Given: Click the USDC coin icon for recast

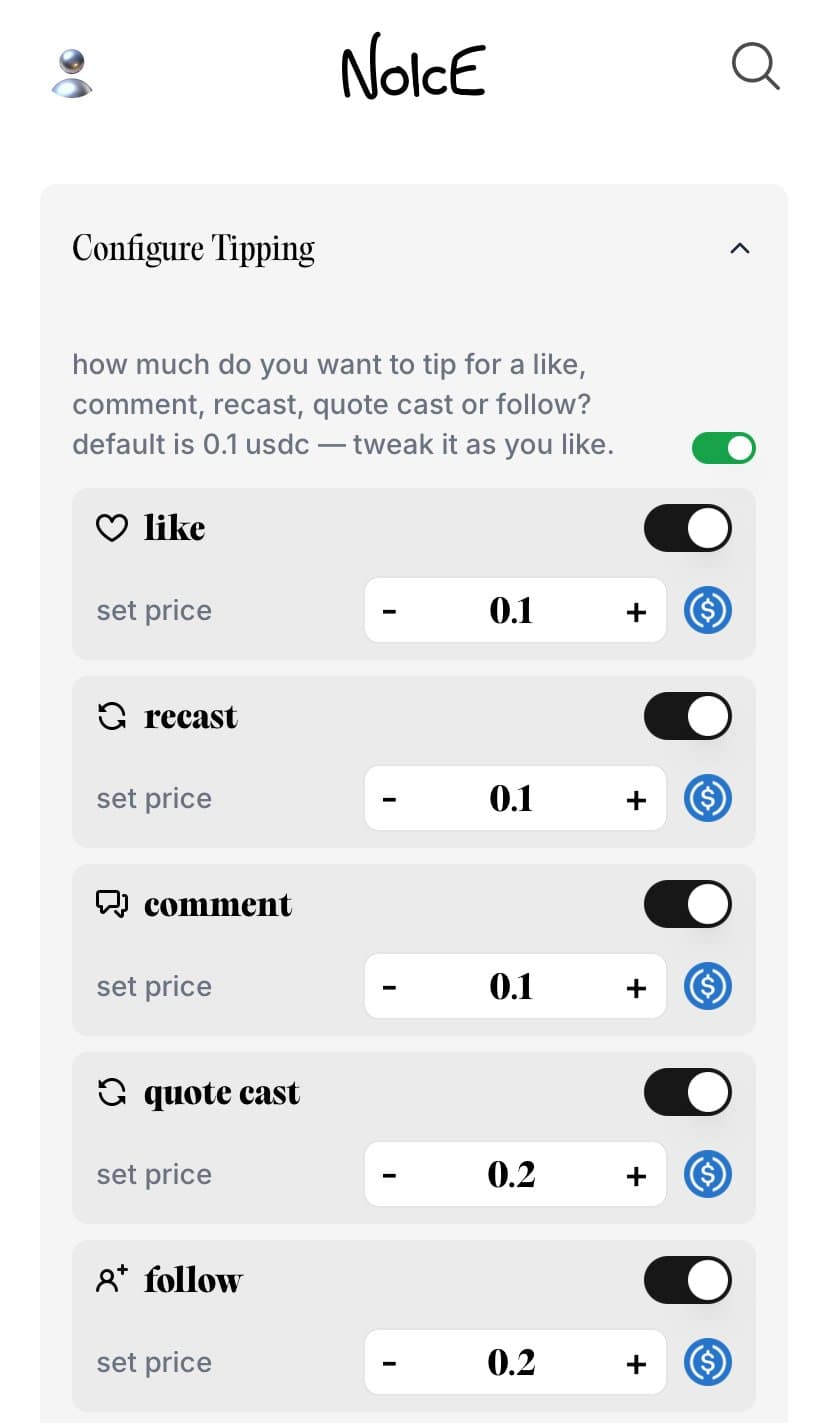Looking at the screenshot, I should (x=708, y=798).
